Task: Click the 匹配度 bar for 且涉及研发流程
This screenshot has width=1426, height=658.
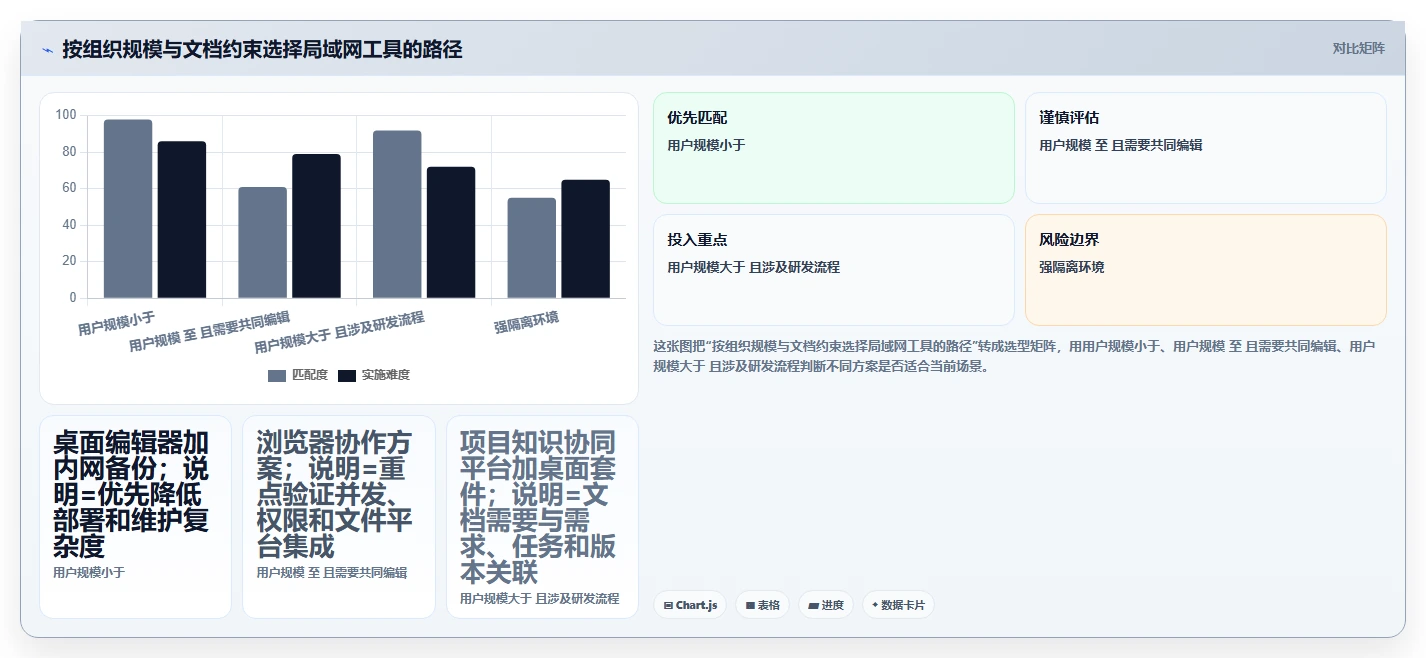Action: 397,214
